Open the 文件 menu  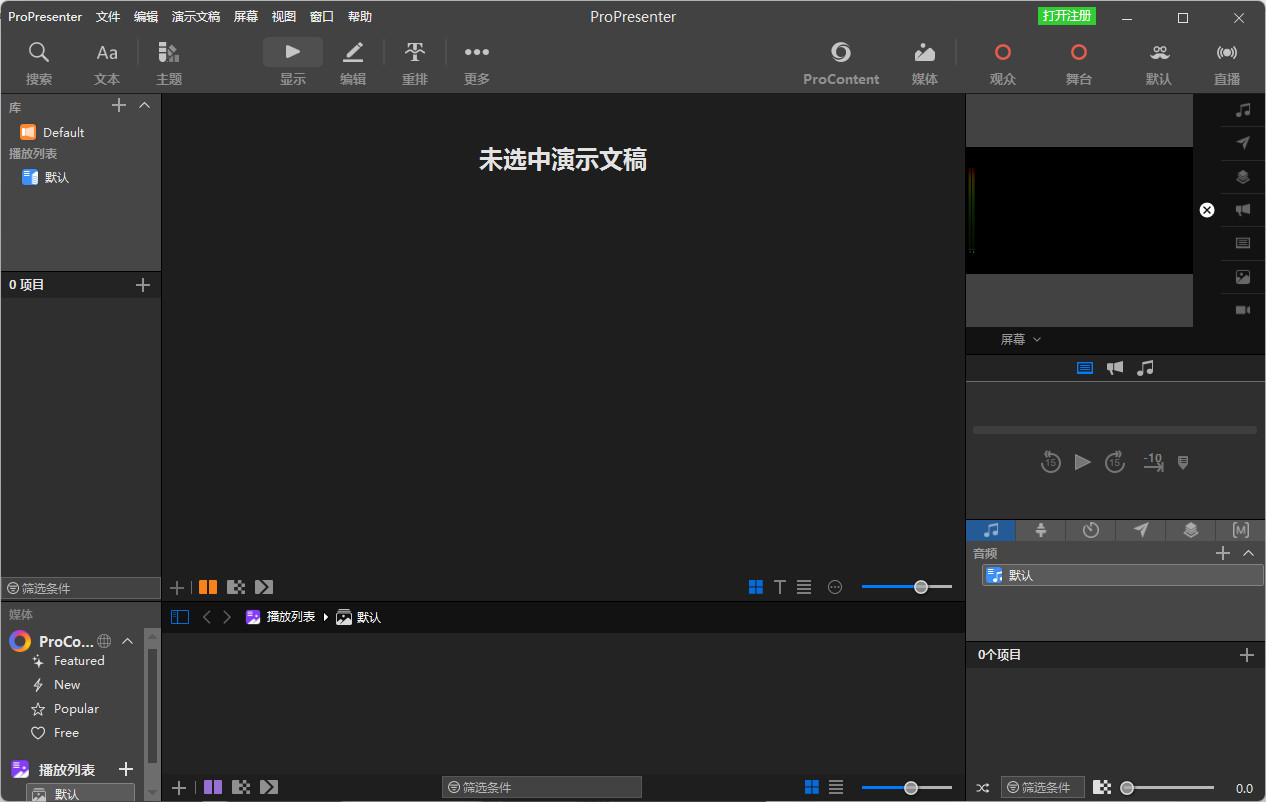[x=108, y=17]
